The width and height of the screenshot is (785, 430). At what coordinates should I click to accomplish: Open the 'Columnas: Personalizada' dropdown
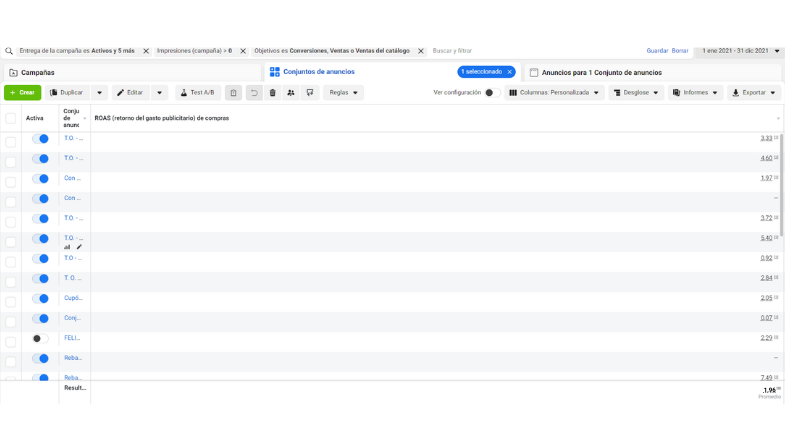tap(555, 93)
